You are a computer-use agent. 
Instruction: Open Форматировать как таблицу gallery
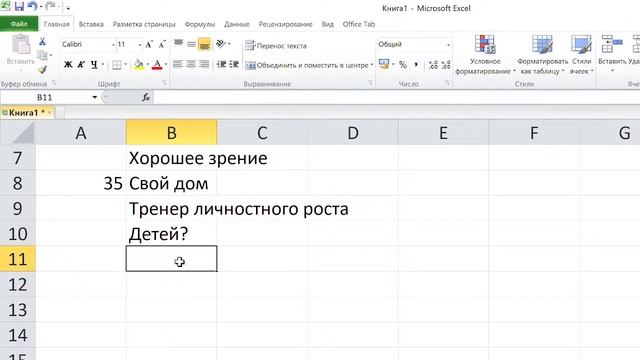542,55
